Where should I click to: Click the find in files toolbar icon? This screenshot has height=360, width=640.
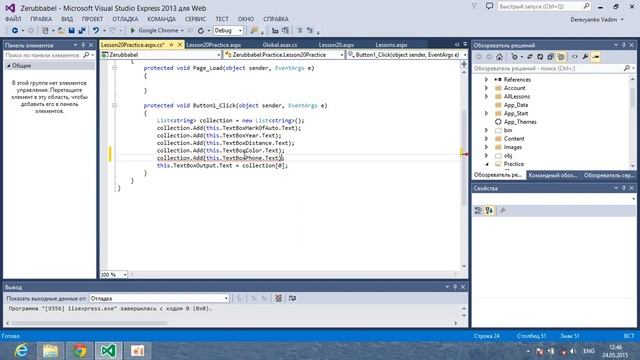tap(254, 31)
